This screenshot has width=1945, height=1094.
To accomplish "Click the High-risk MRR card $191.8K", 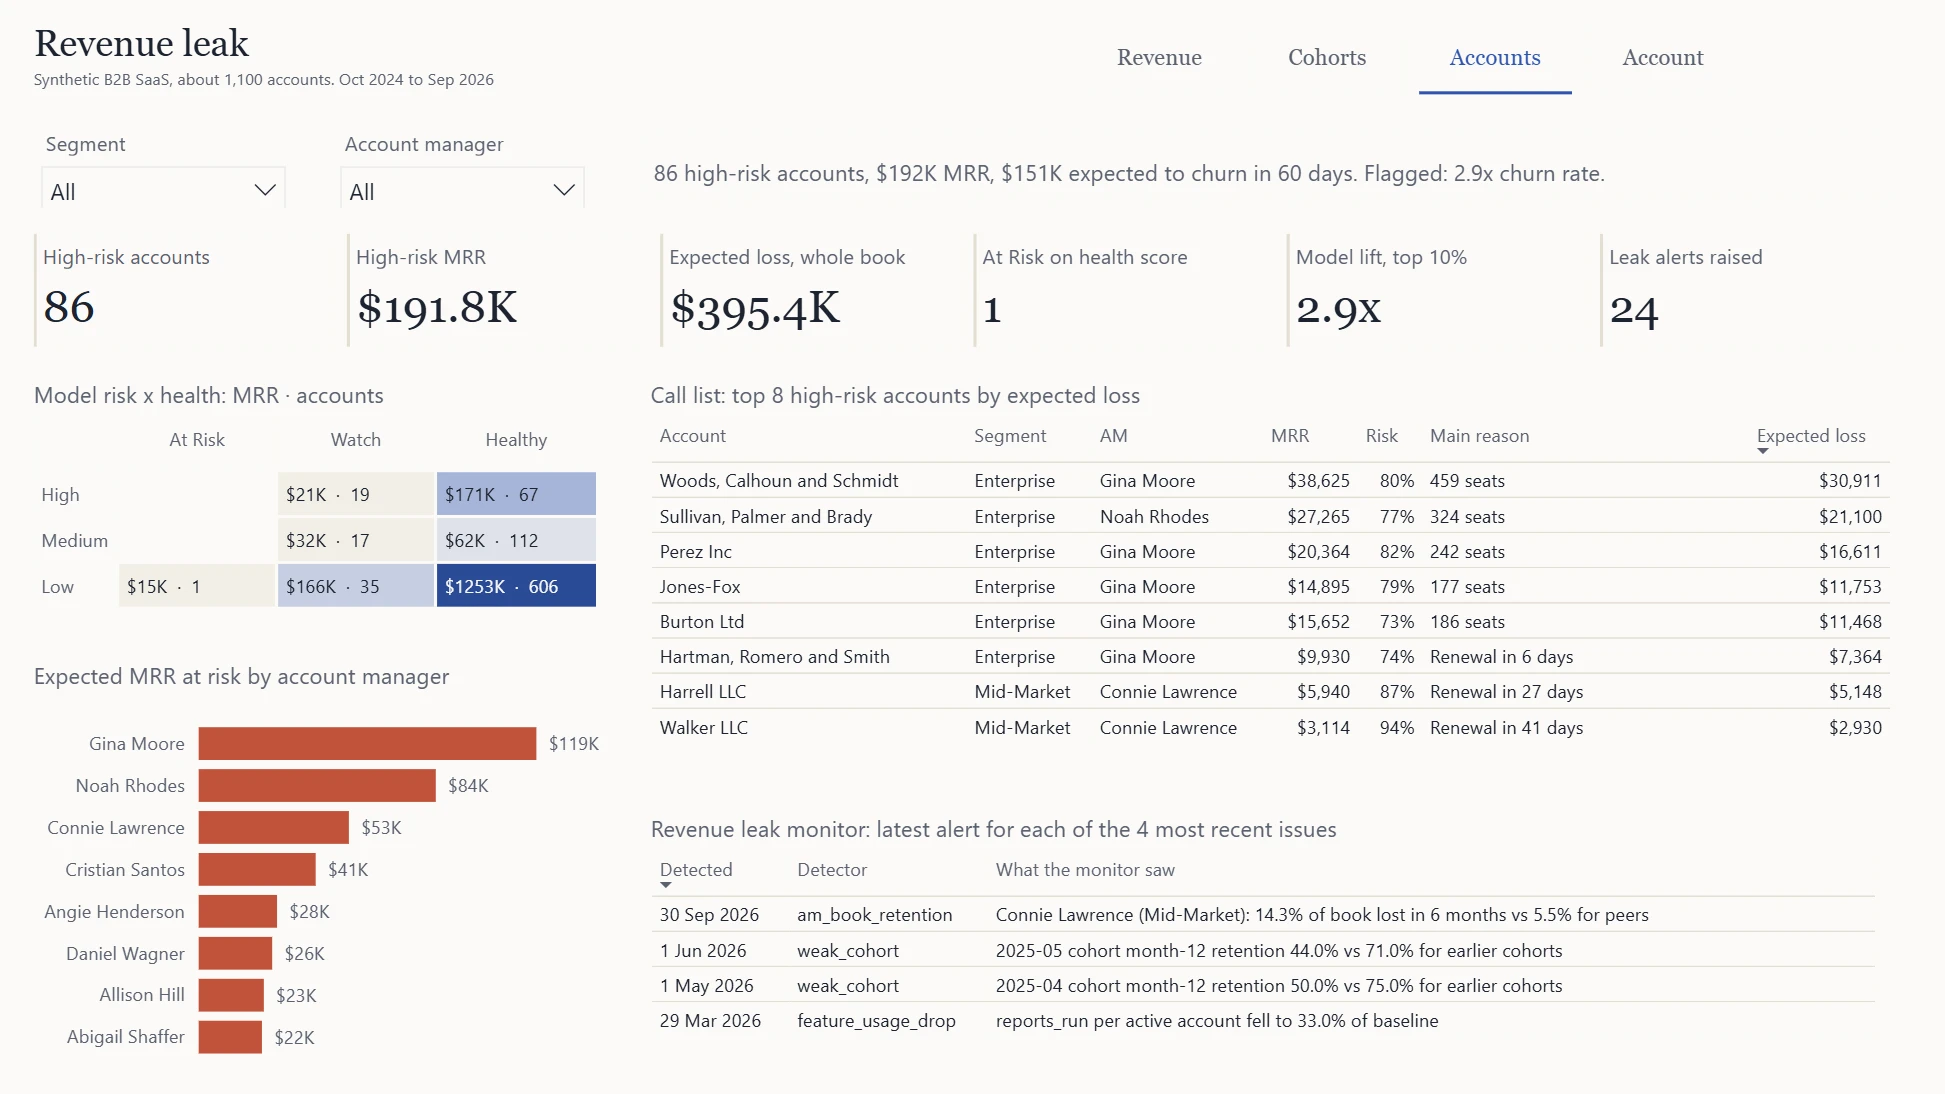I will click(496, 290).
